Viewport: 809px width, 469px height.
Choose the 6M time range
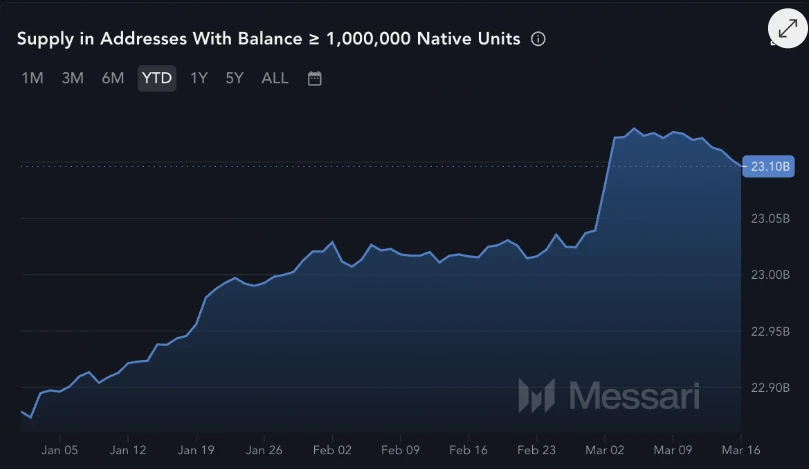coord(112,78)
